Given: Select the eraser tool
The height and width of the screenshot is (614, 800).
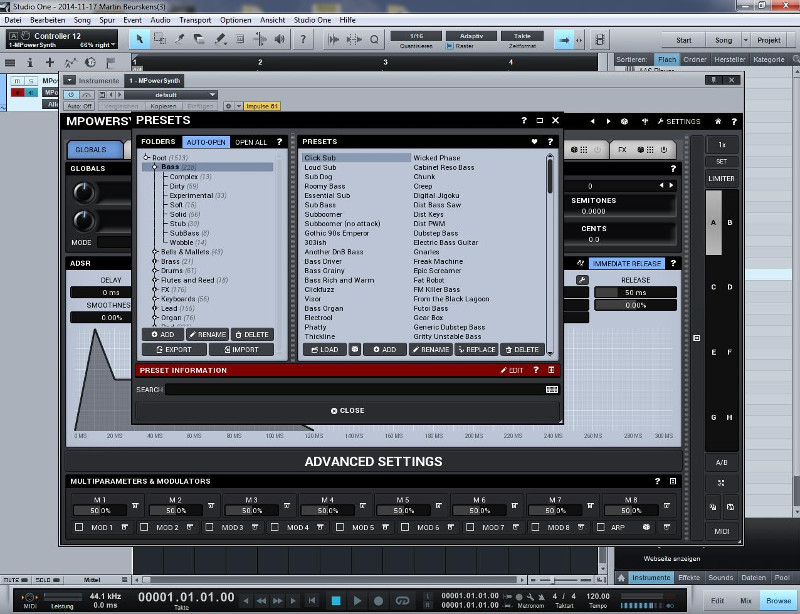Looking at the screenshot, I should pos(199,39).
